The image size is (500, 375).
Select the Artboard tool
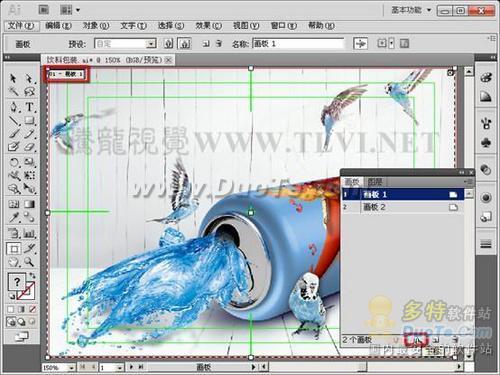(x=14, y=249)
